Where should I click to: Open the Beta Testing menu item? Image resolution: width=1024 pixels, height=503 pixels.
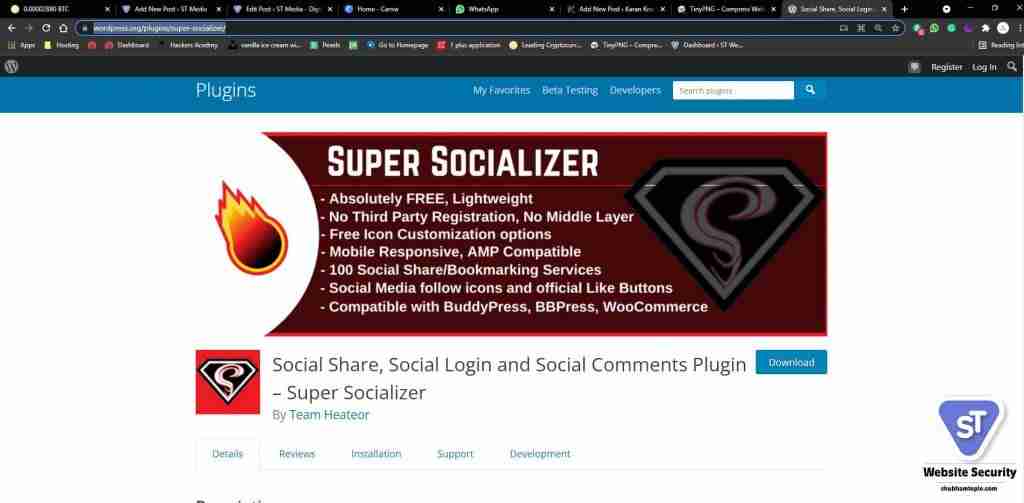[x=570, y=90]
